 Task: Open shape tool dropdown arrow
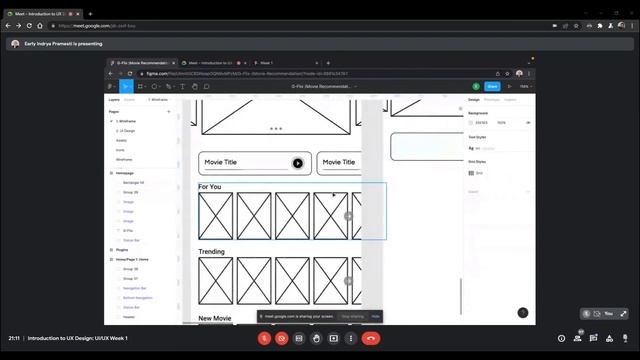pyautogui.click(x=160, y=87)
